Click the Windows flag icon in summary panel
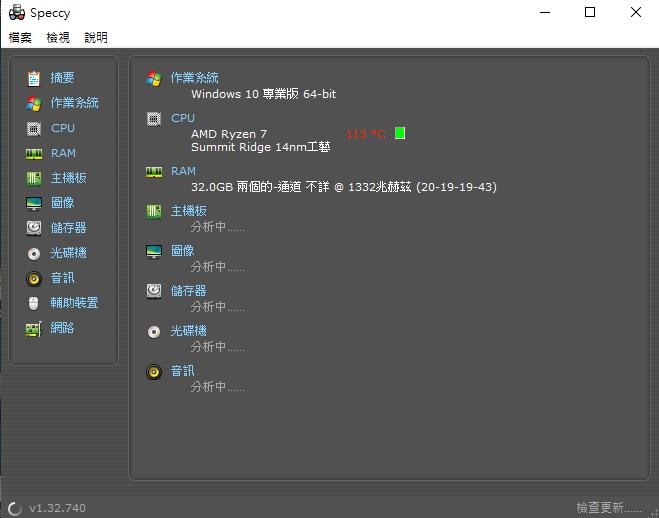The image size is (659, 518). coord(154,79)
